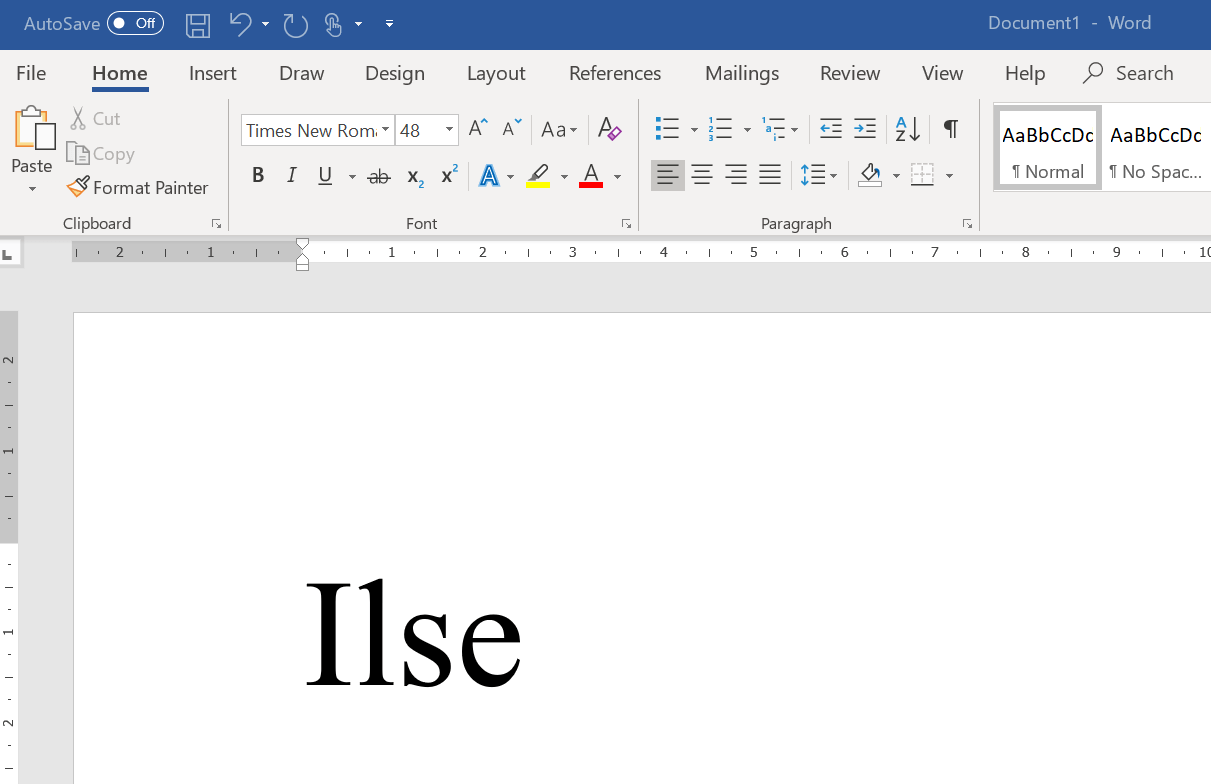Open the font color red swatch
The height and width of the screenshot is (784, 1211).
coord(590,175)
